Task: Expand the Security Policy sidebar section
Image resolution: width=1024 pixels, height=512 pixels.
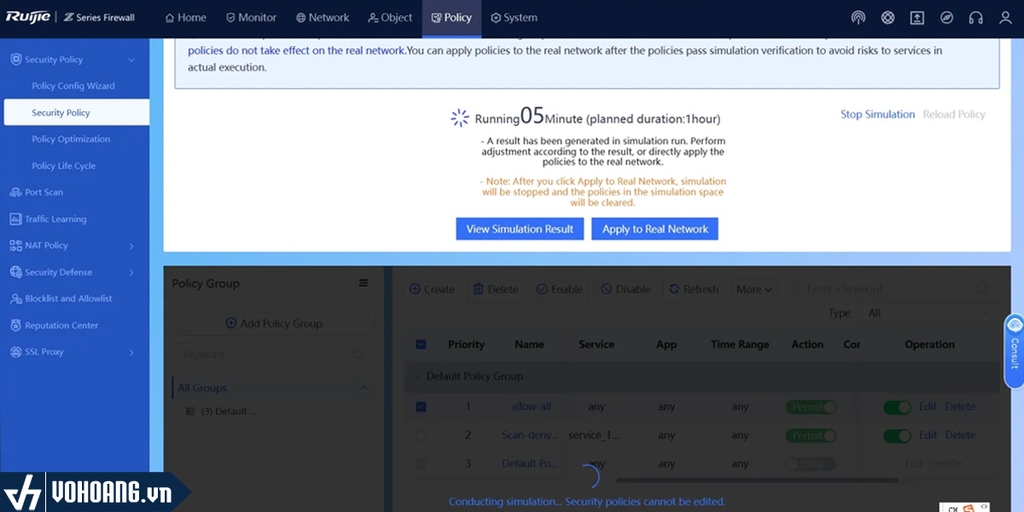Action: click(75, 59)
